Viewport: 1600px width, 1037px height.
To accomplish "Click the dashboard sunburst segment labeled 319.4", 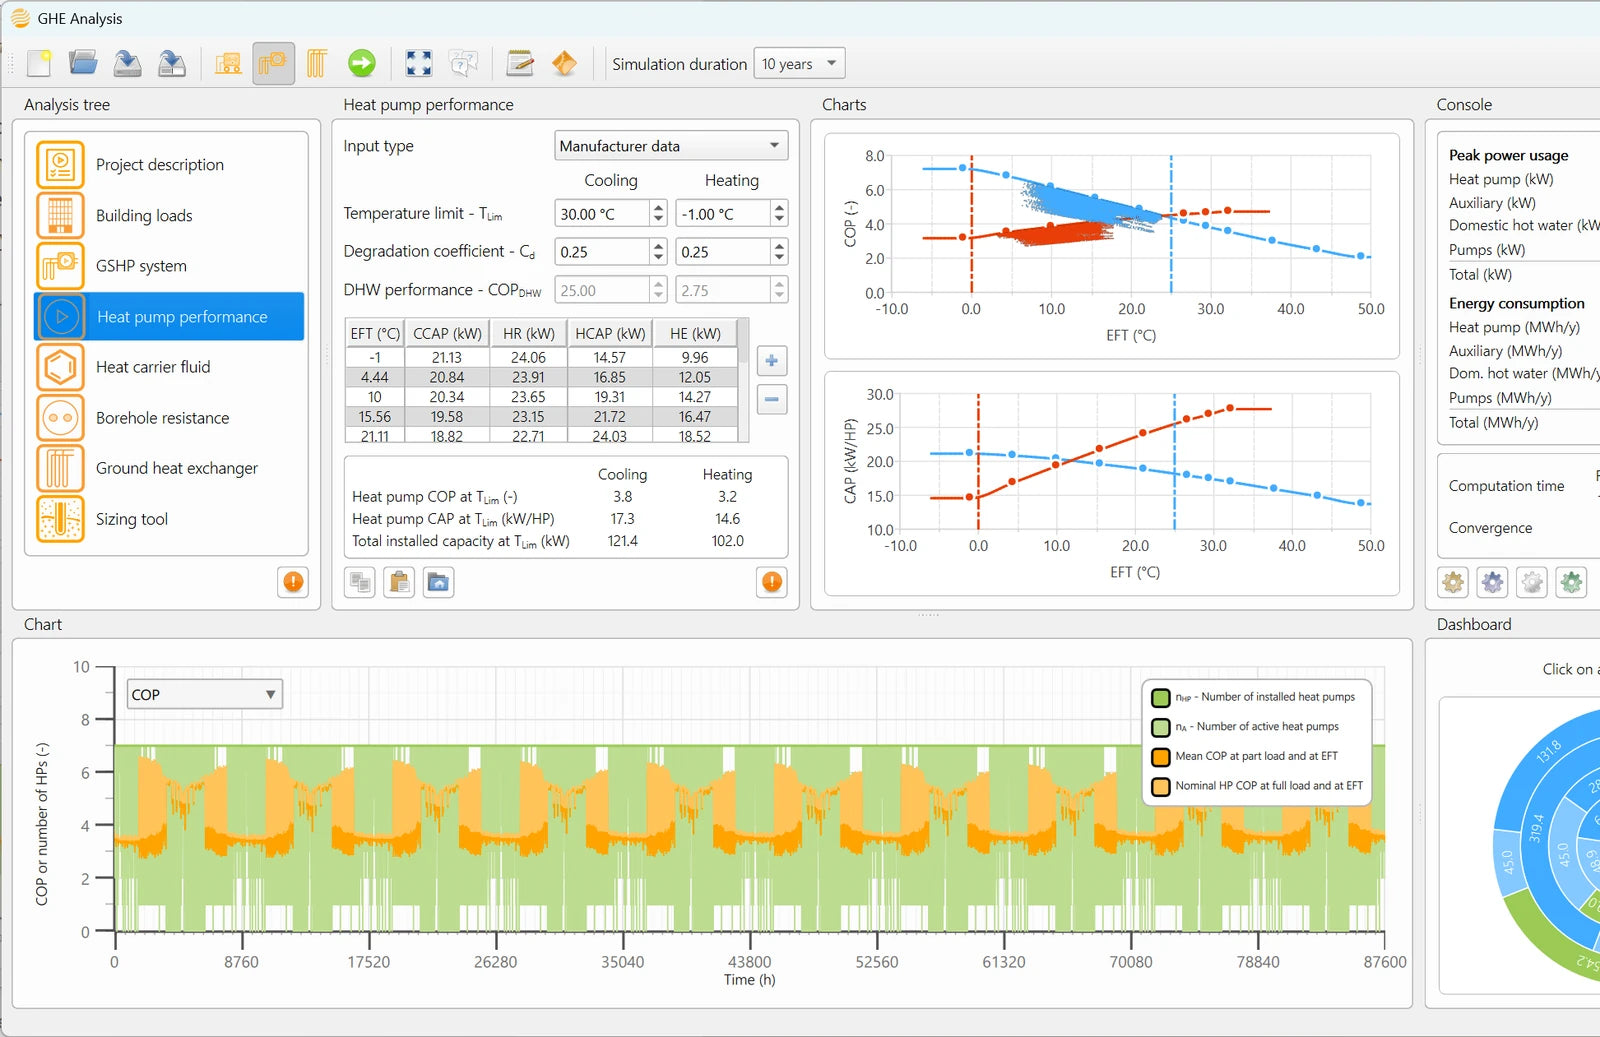I will pyautogui.click(x=1537, y=829).
